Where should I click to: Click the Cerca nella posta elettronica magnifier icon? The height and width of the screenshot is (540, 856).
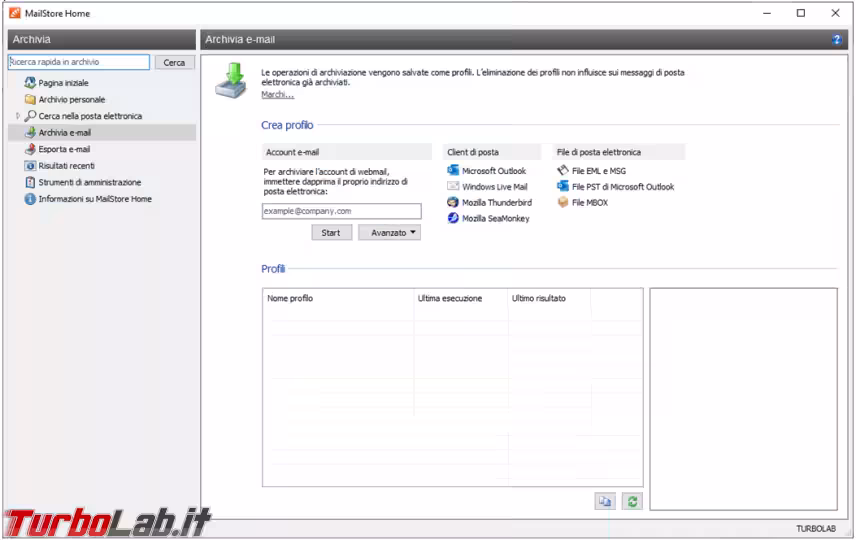[30, 116]
